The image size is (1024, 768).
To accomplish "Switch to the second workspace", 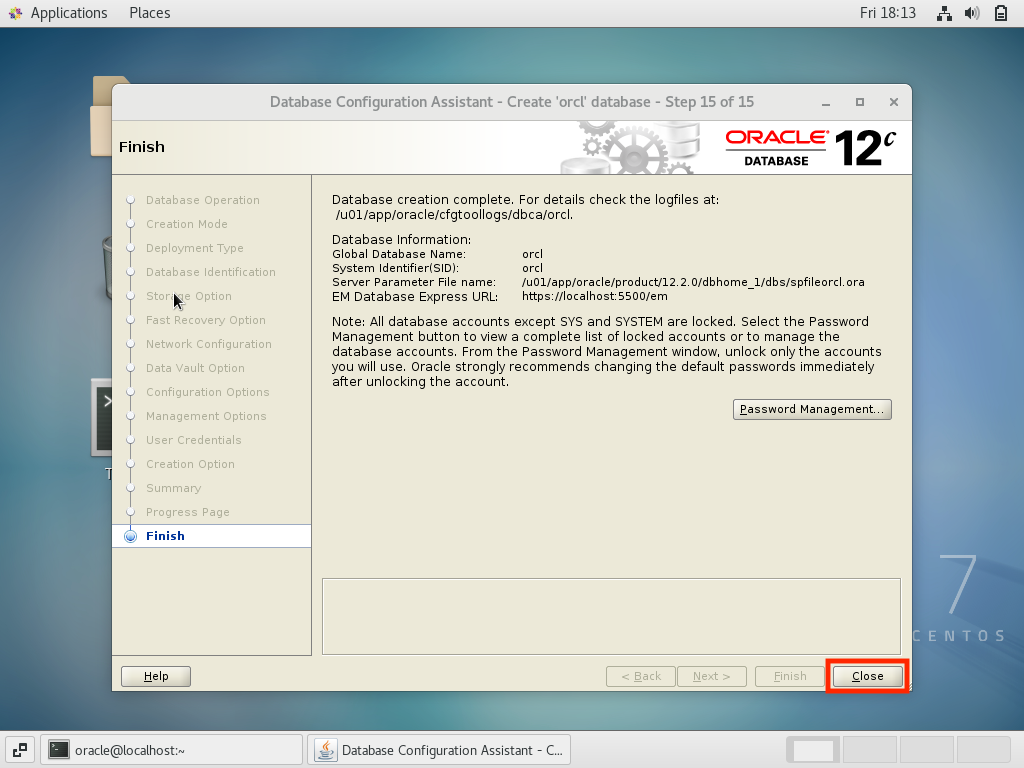I will 870,750.
